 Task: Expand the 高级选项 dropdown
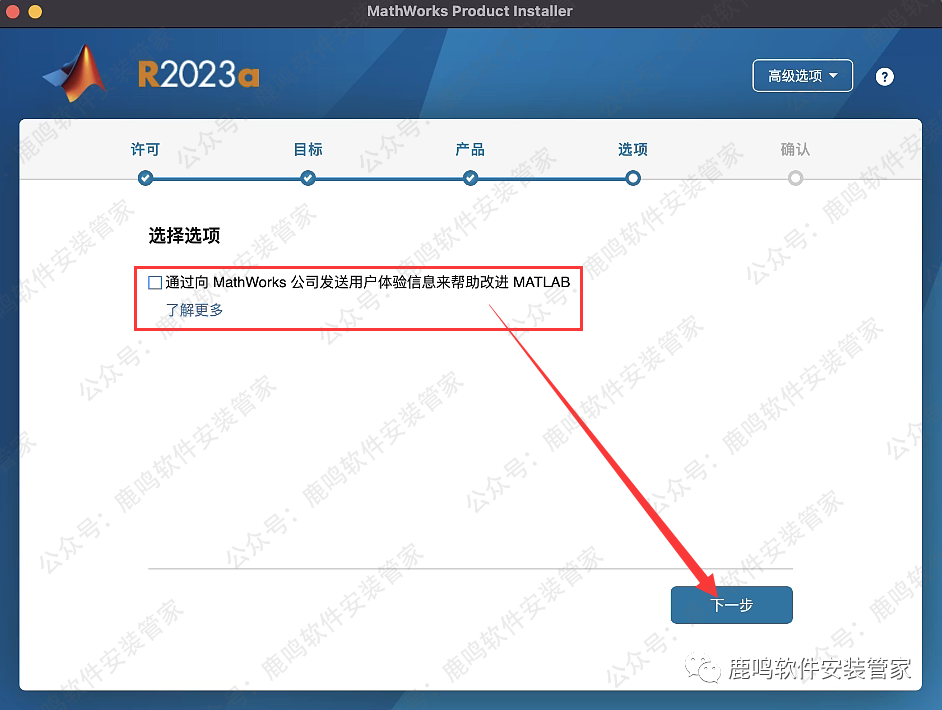[x=802, y=76]
